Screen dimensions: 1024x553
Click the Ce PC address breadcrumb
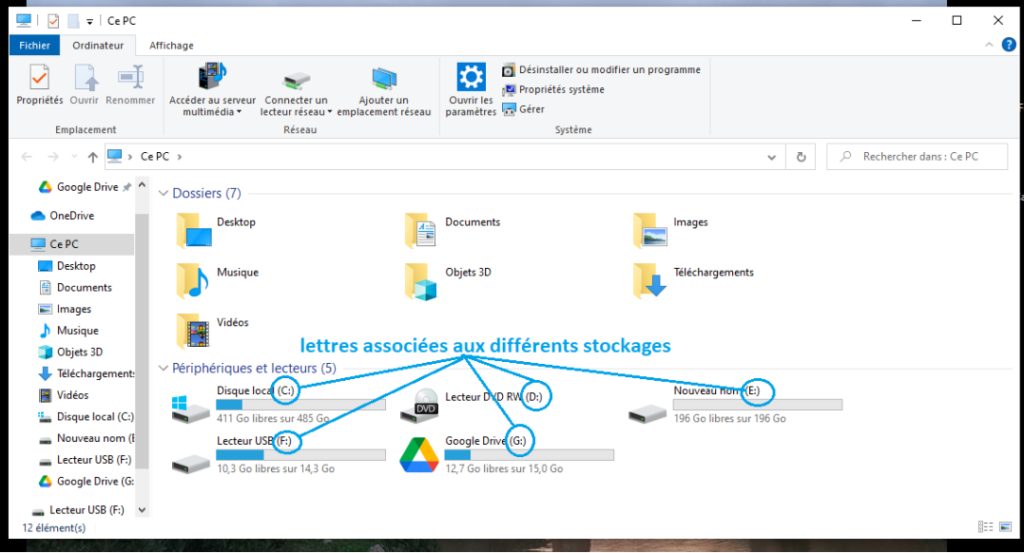[x=155, y=157]
